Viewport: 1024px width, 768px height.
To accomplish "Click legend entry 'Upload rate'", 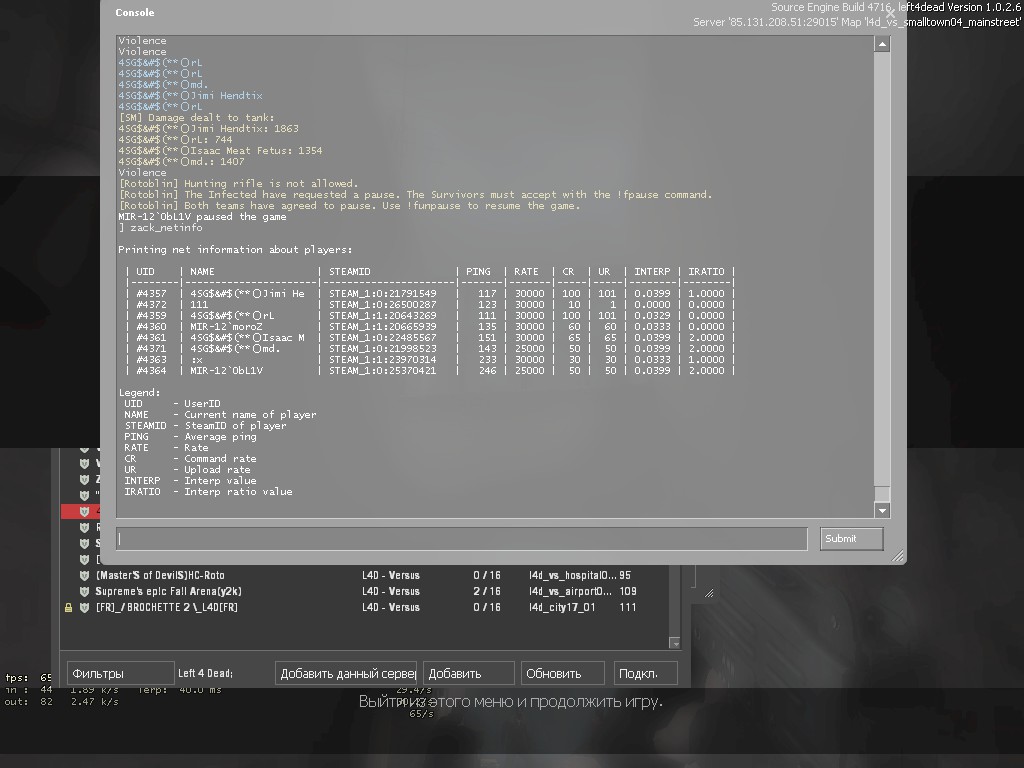I will click(x=217, y=470).
